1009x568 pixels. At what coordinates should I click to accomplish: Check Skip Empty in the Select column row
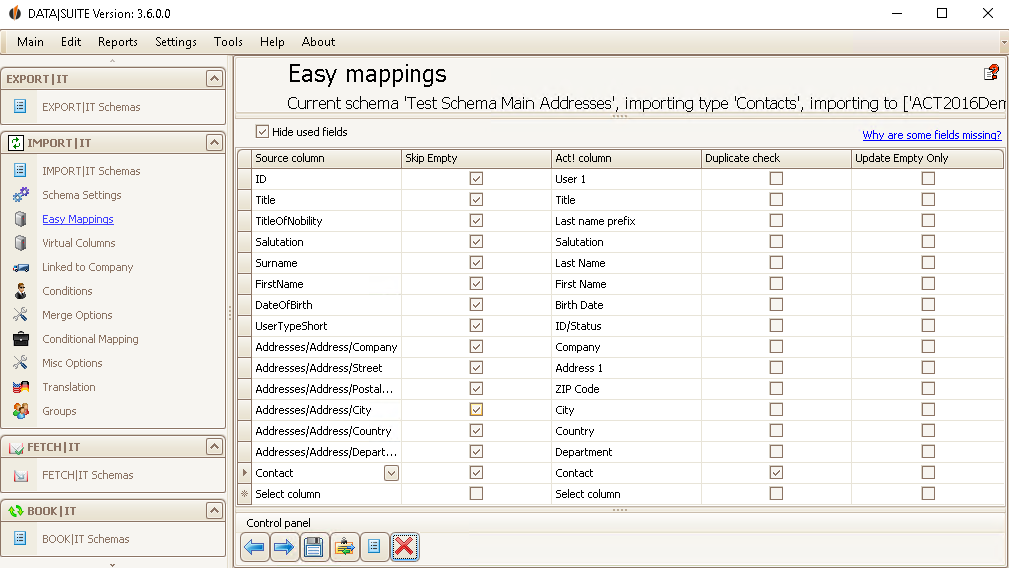(x=476, y=493)
